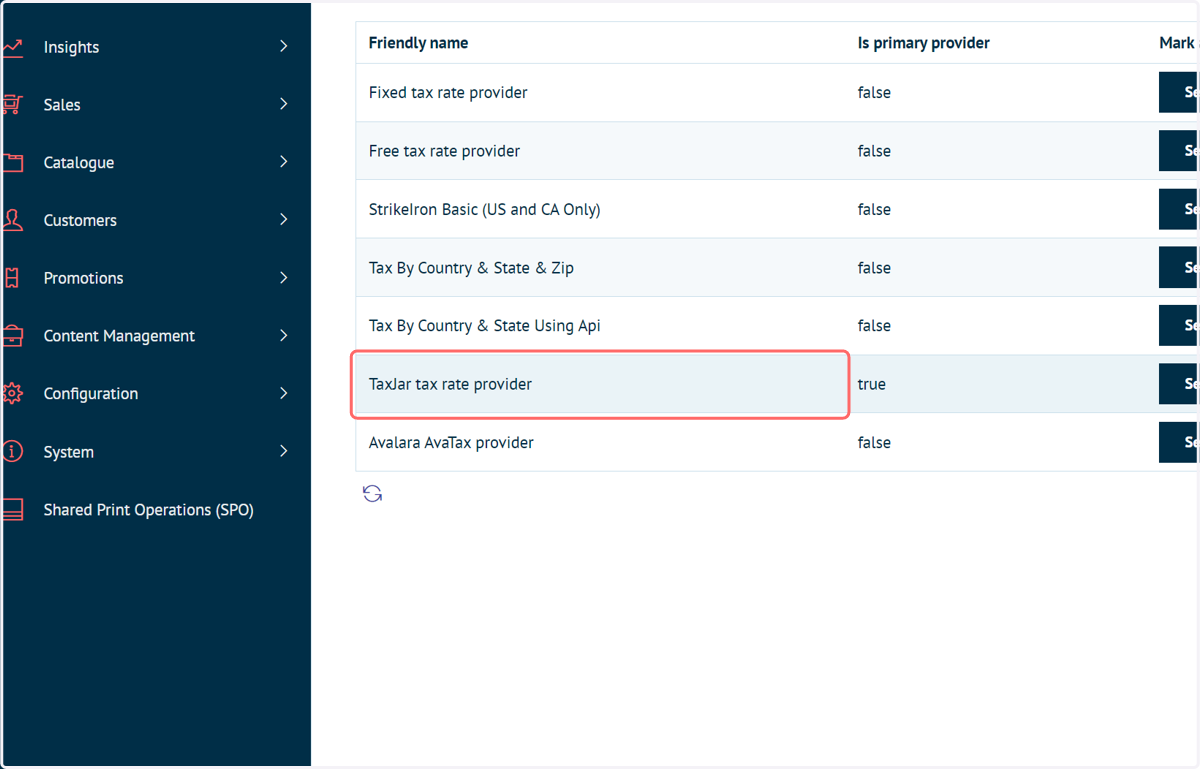The width and height of the screenshot is (1200, 769).
Task: Select StrikeIron Basic (US and CA Only)
Action: [x=484, y=209]
